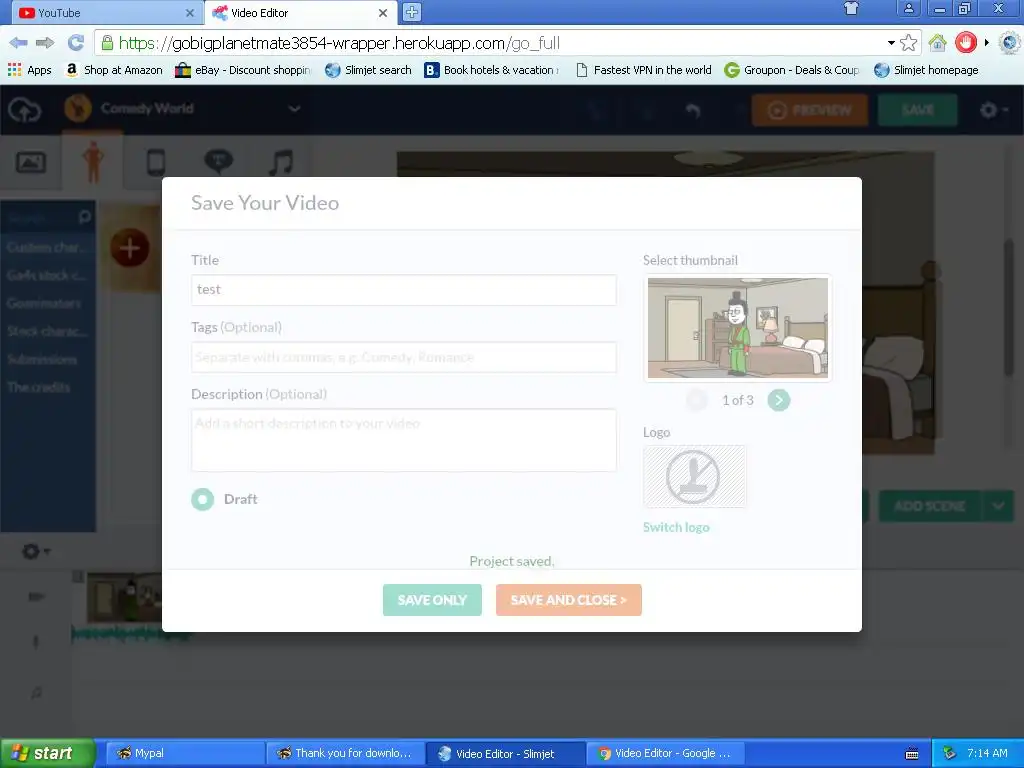Switch to the speech bubble tab
The width and height of the screenshot is (1024, 768).
tap(218, 161)
